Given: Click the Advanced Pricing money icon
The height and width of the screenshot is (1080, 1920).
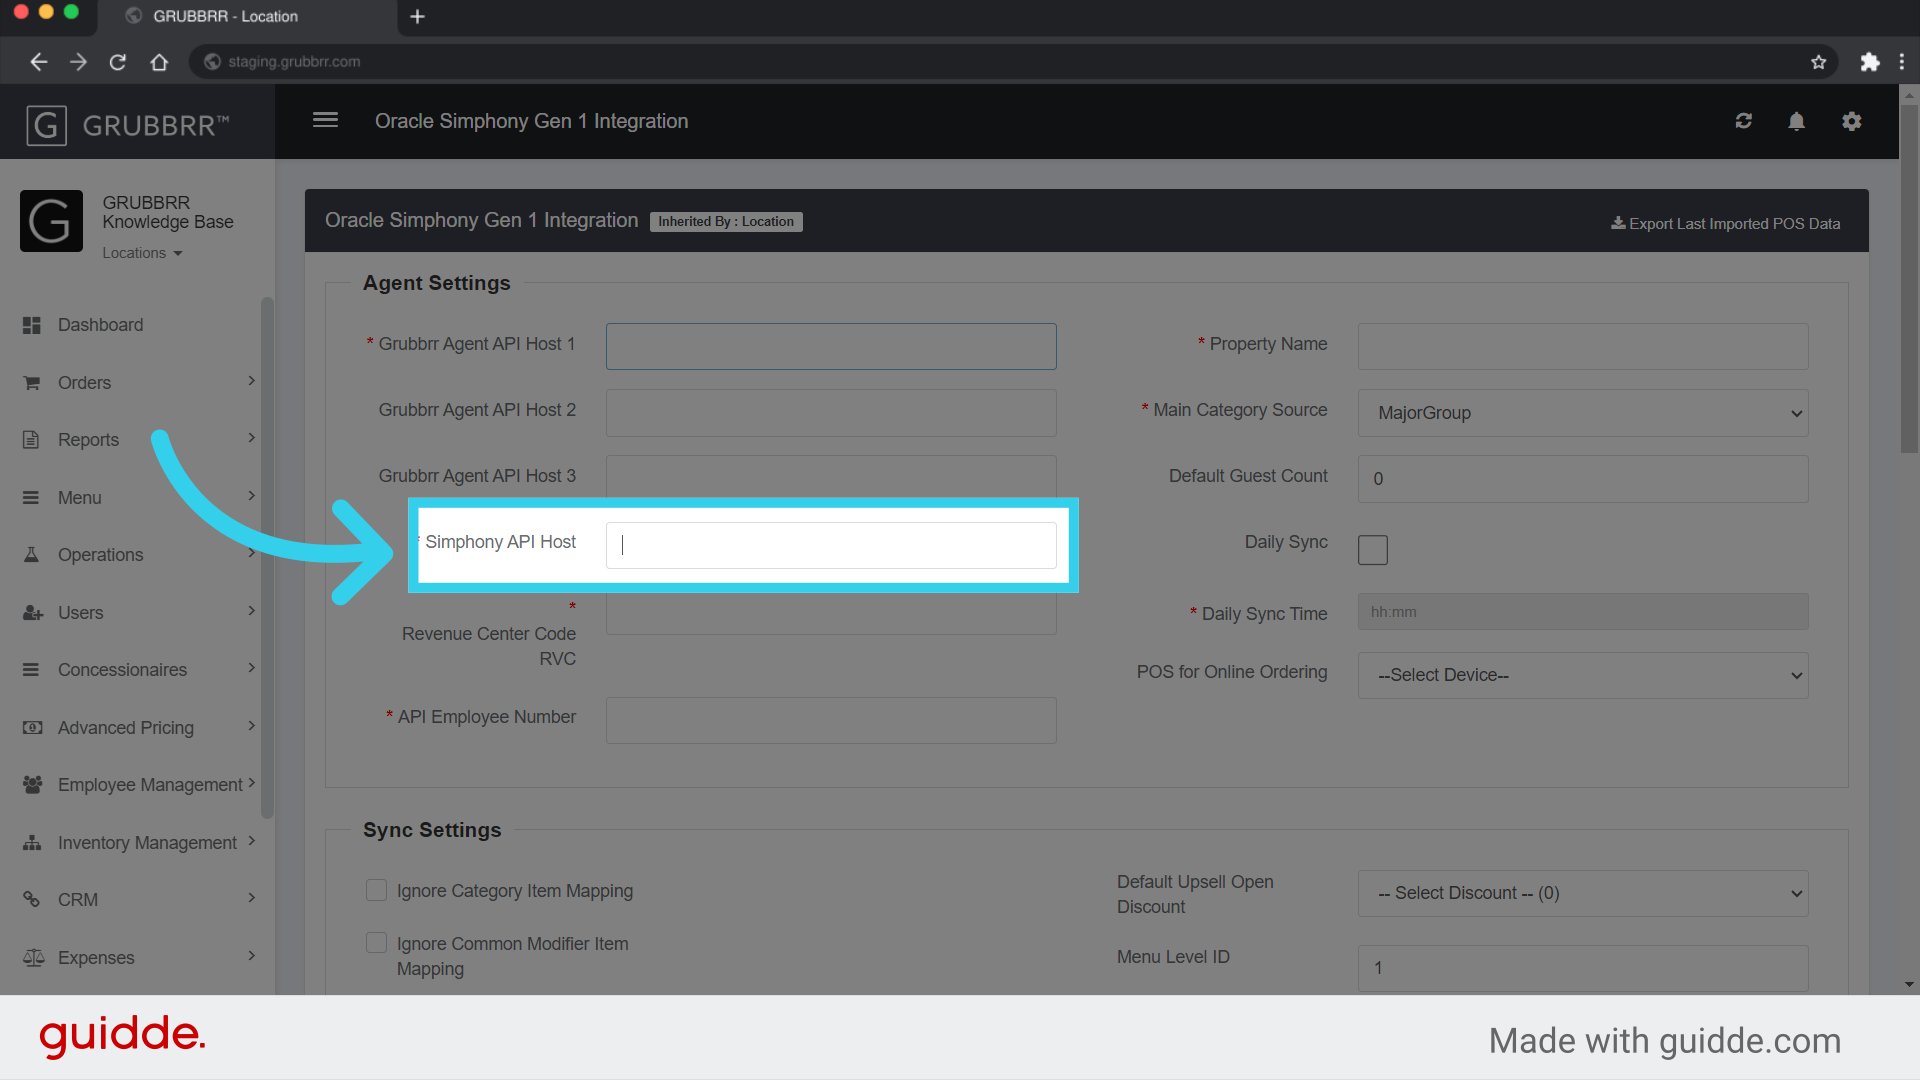Looking at the screenshot, I should click(32, 728).
